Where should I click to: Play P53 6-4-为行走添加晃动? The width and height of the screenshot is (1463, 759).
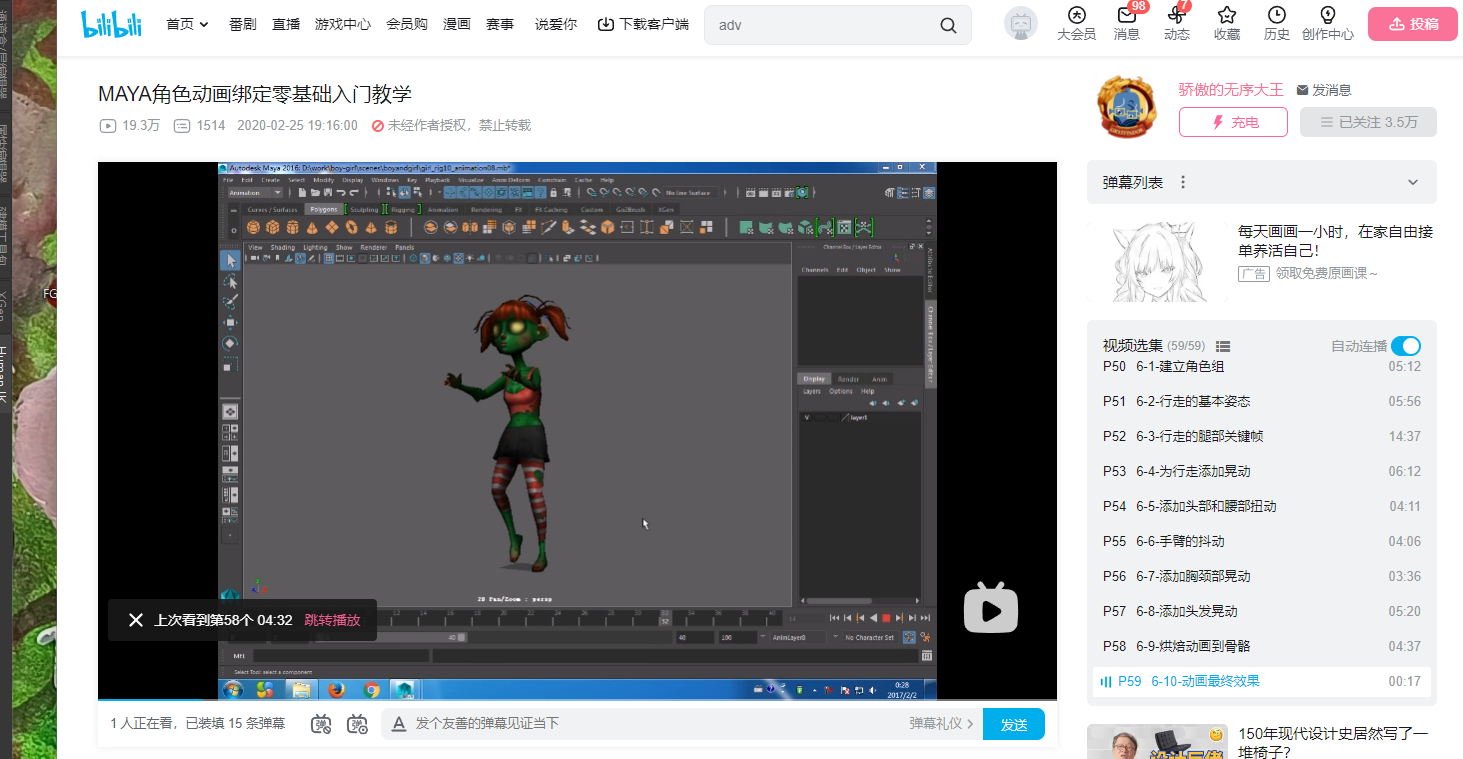[1262, 471]
